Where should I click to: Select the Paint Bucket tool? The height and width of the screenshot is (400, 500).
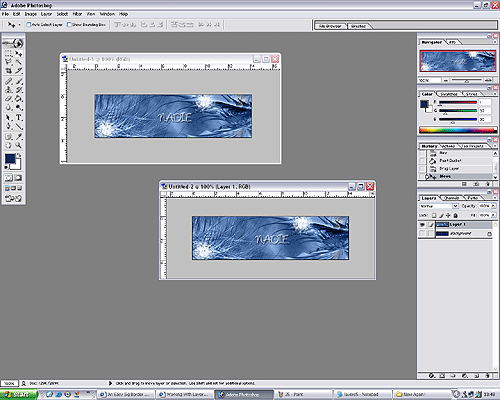click(x=19, y=99)
